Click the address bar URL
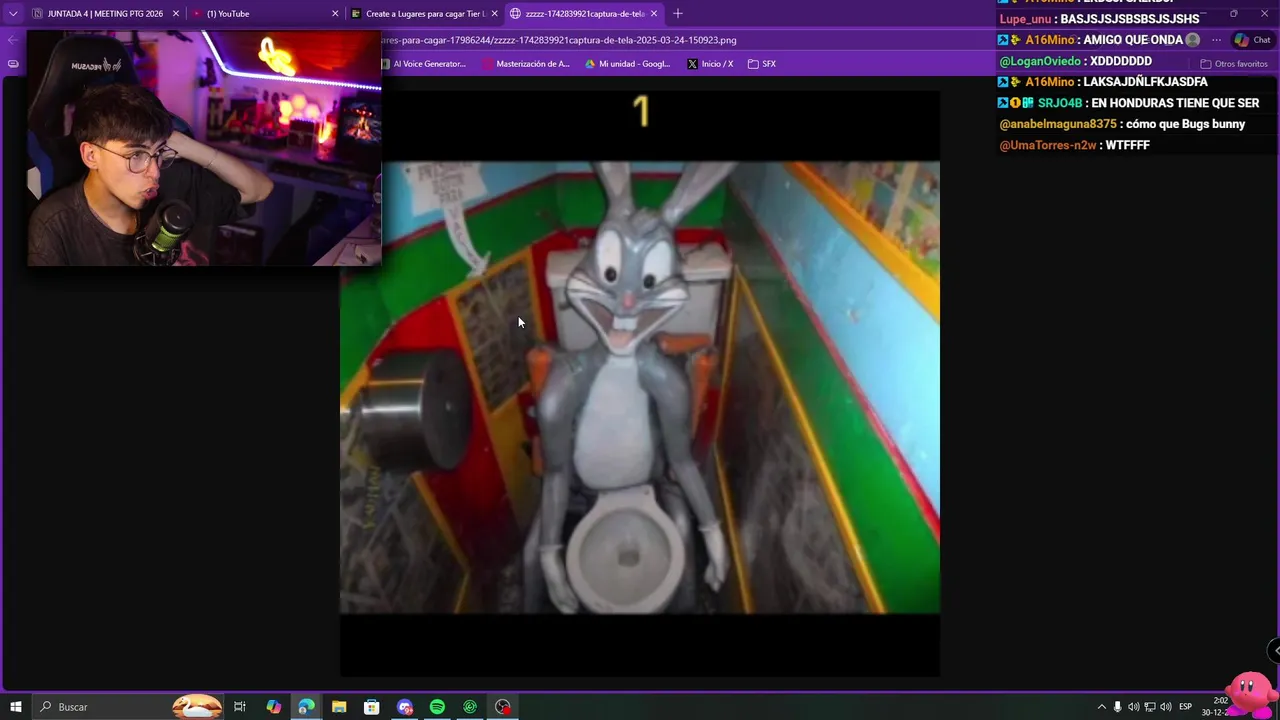This screenshot has width=1280, height=720. 559,40
